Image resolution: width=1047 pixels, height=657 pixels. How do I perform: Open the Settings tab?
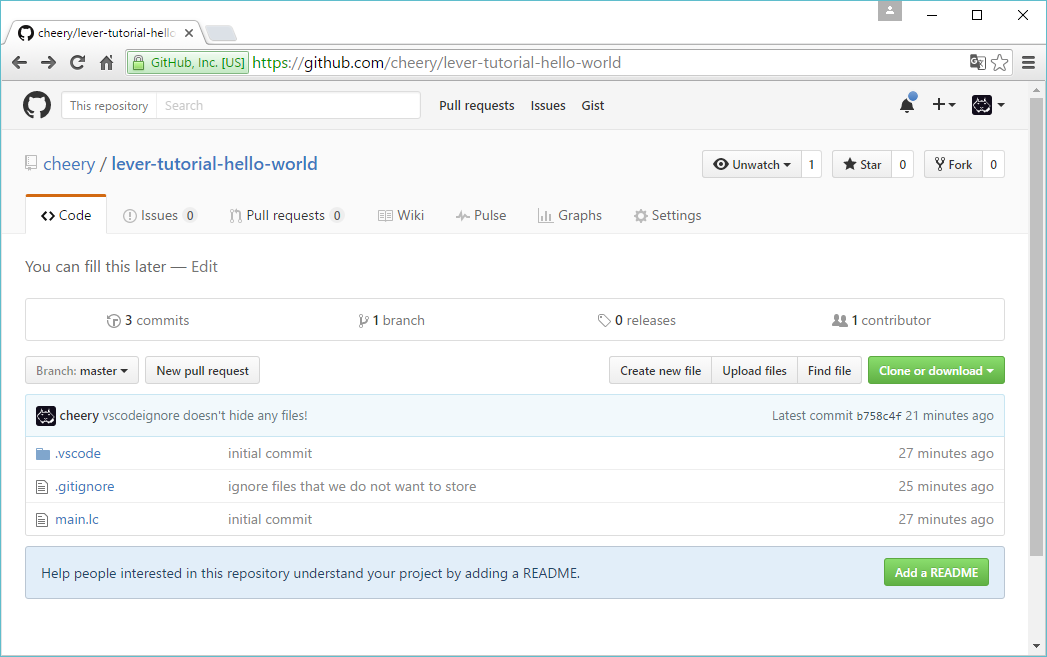tap(667, 216)
